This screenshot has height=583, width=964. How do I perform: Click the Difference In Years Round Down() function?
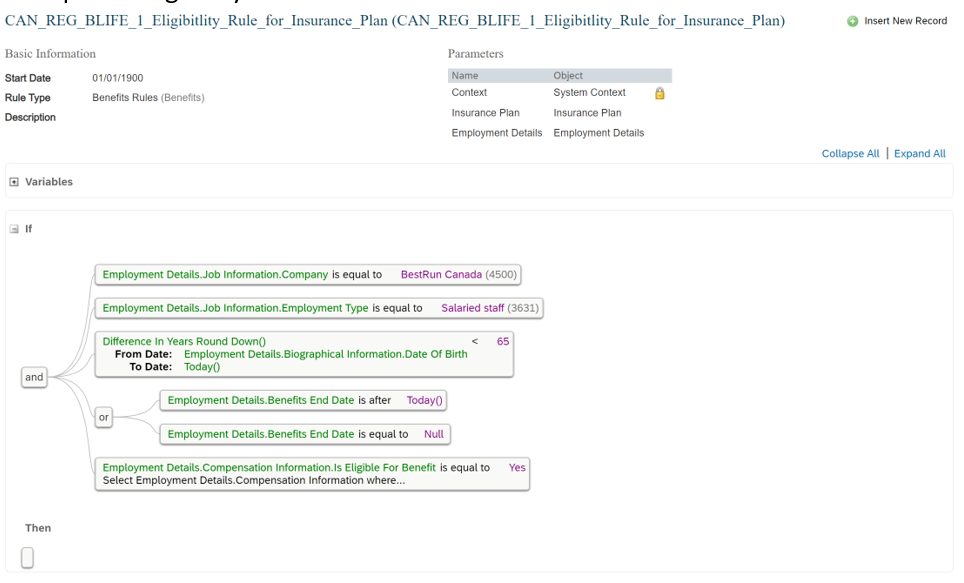coord(184,341)
